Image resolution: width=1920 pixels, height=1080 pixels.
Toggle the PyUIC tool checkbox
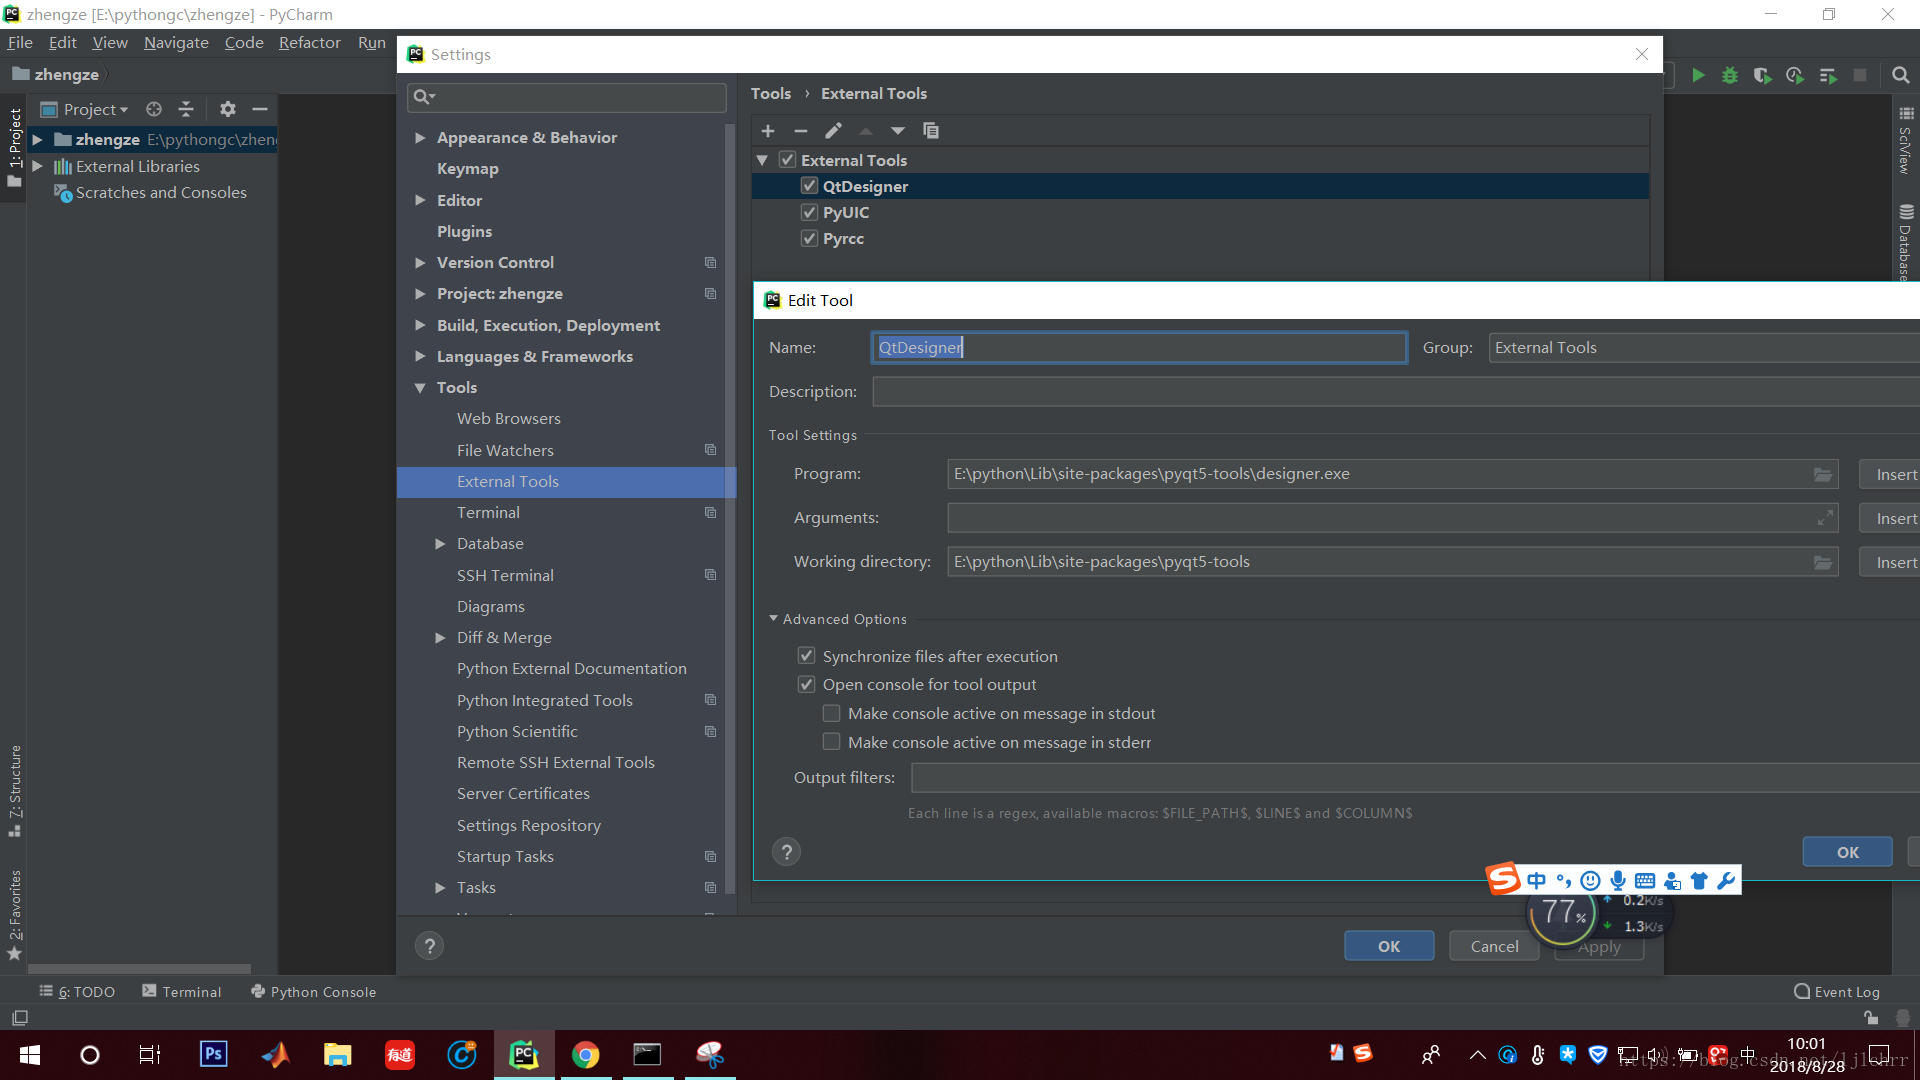810,212
